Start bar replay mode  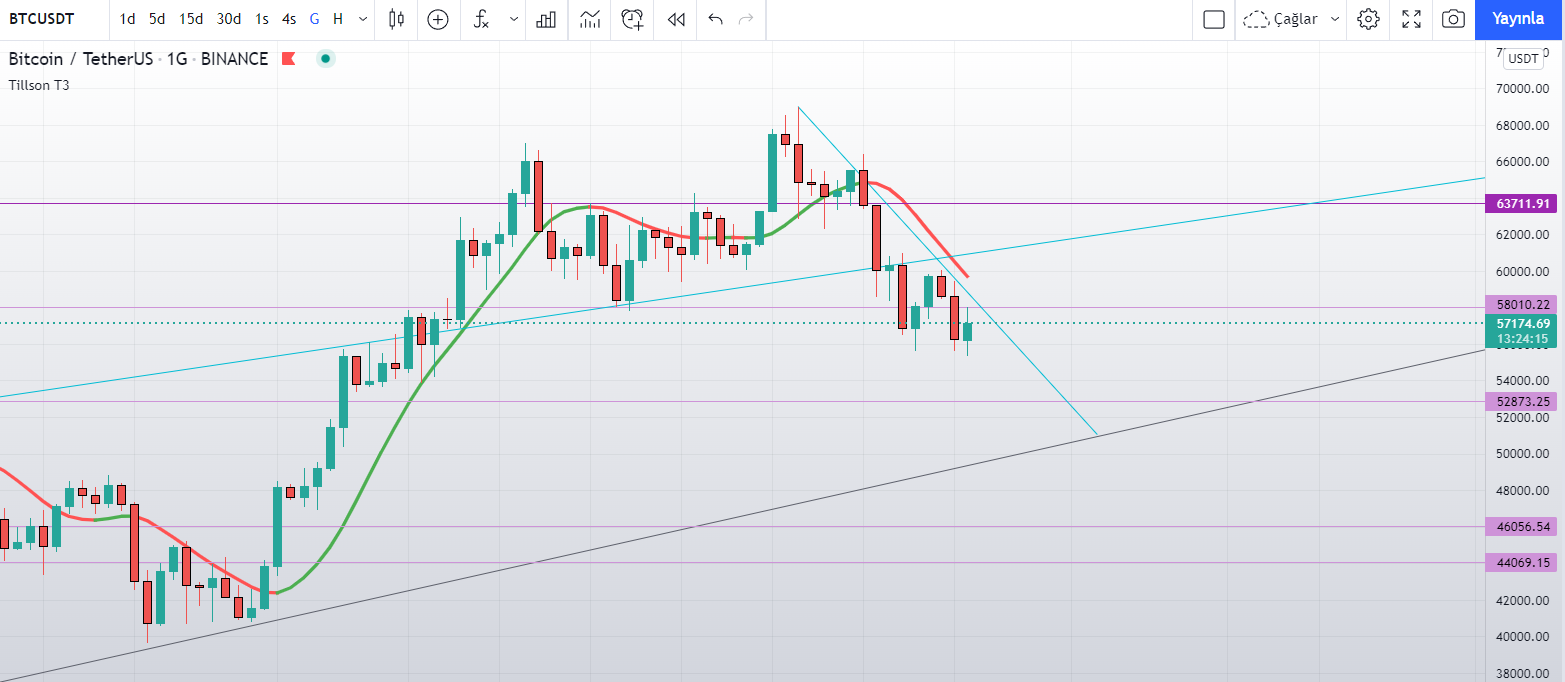(676, 19)
